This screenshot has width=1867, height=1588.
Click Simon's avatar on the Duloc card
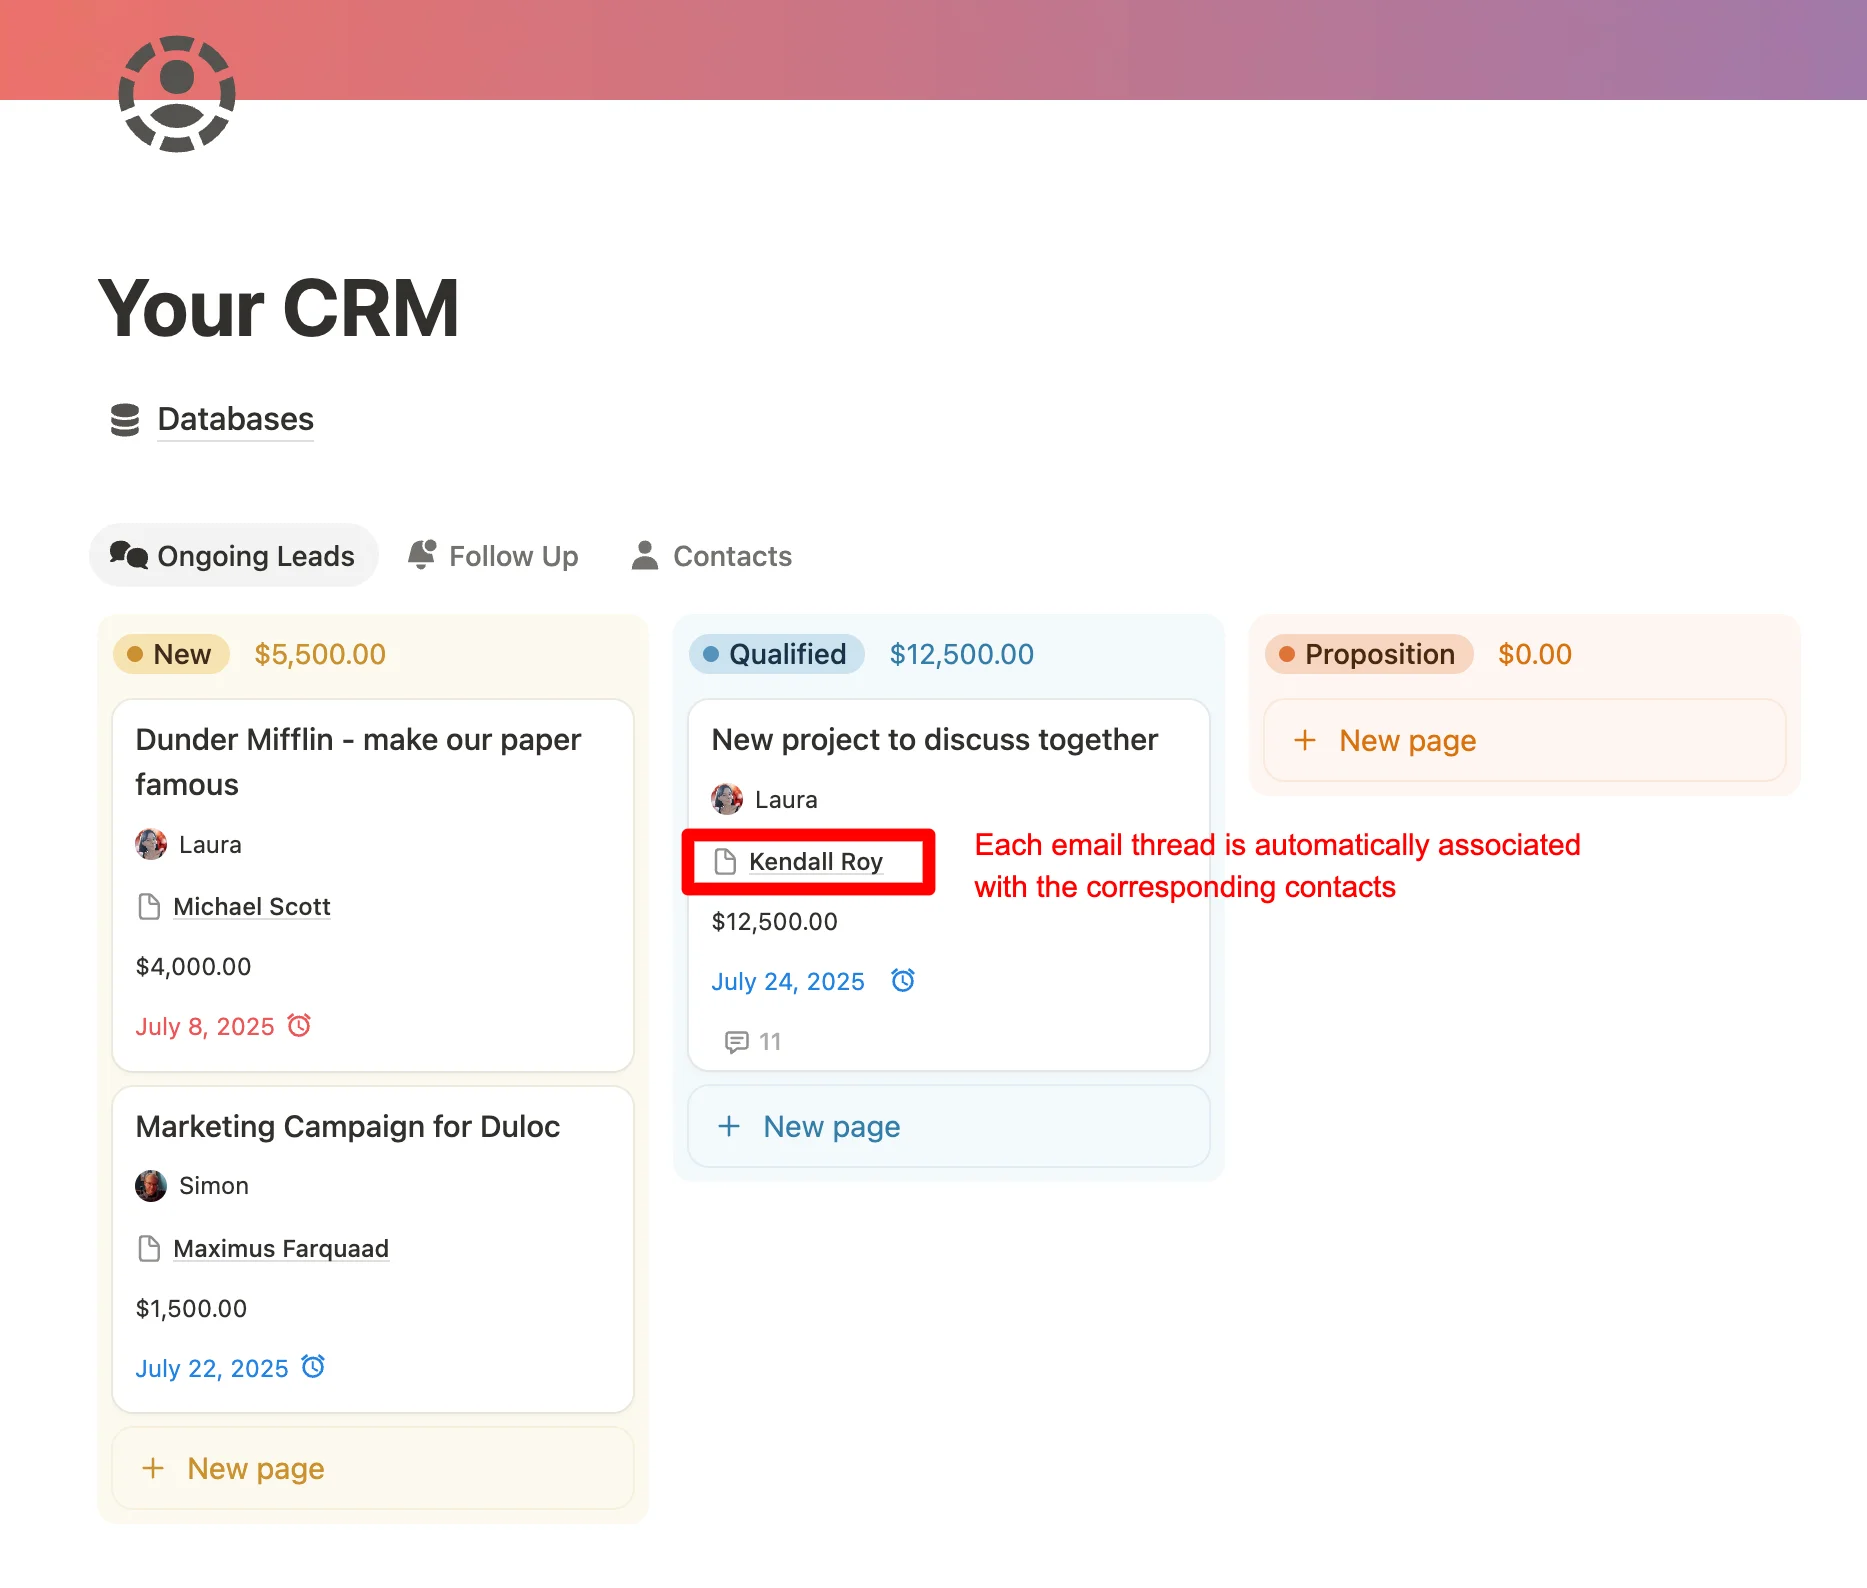(x=151, y=1186)
